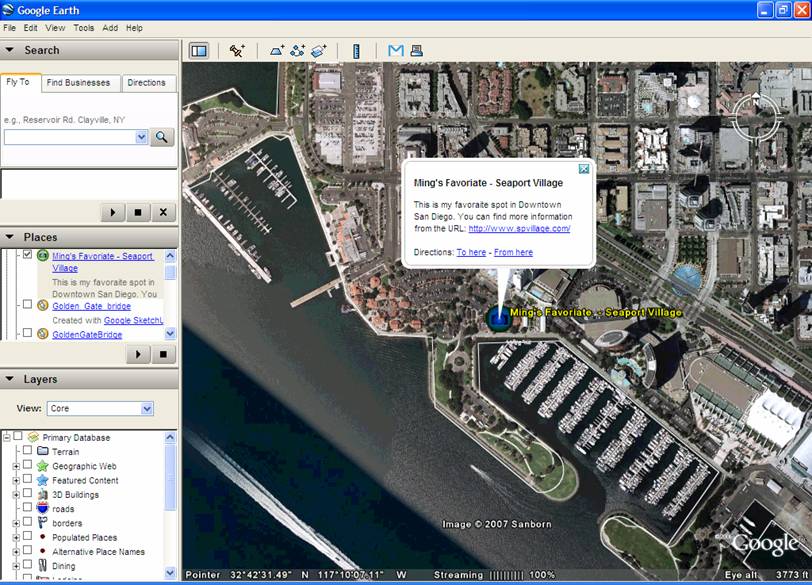Uncheck Ming's Favoriate - Seaport Village placemark

tap(27, 254)
